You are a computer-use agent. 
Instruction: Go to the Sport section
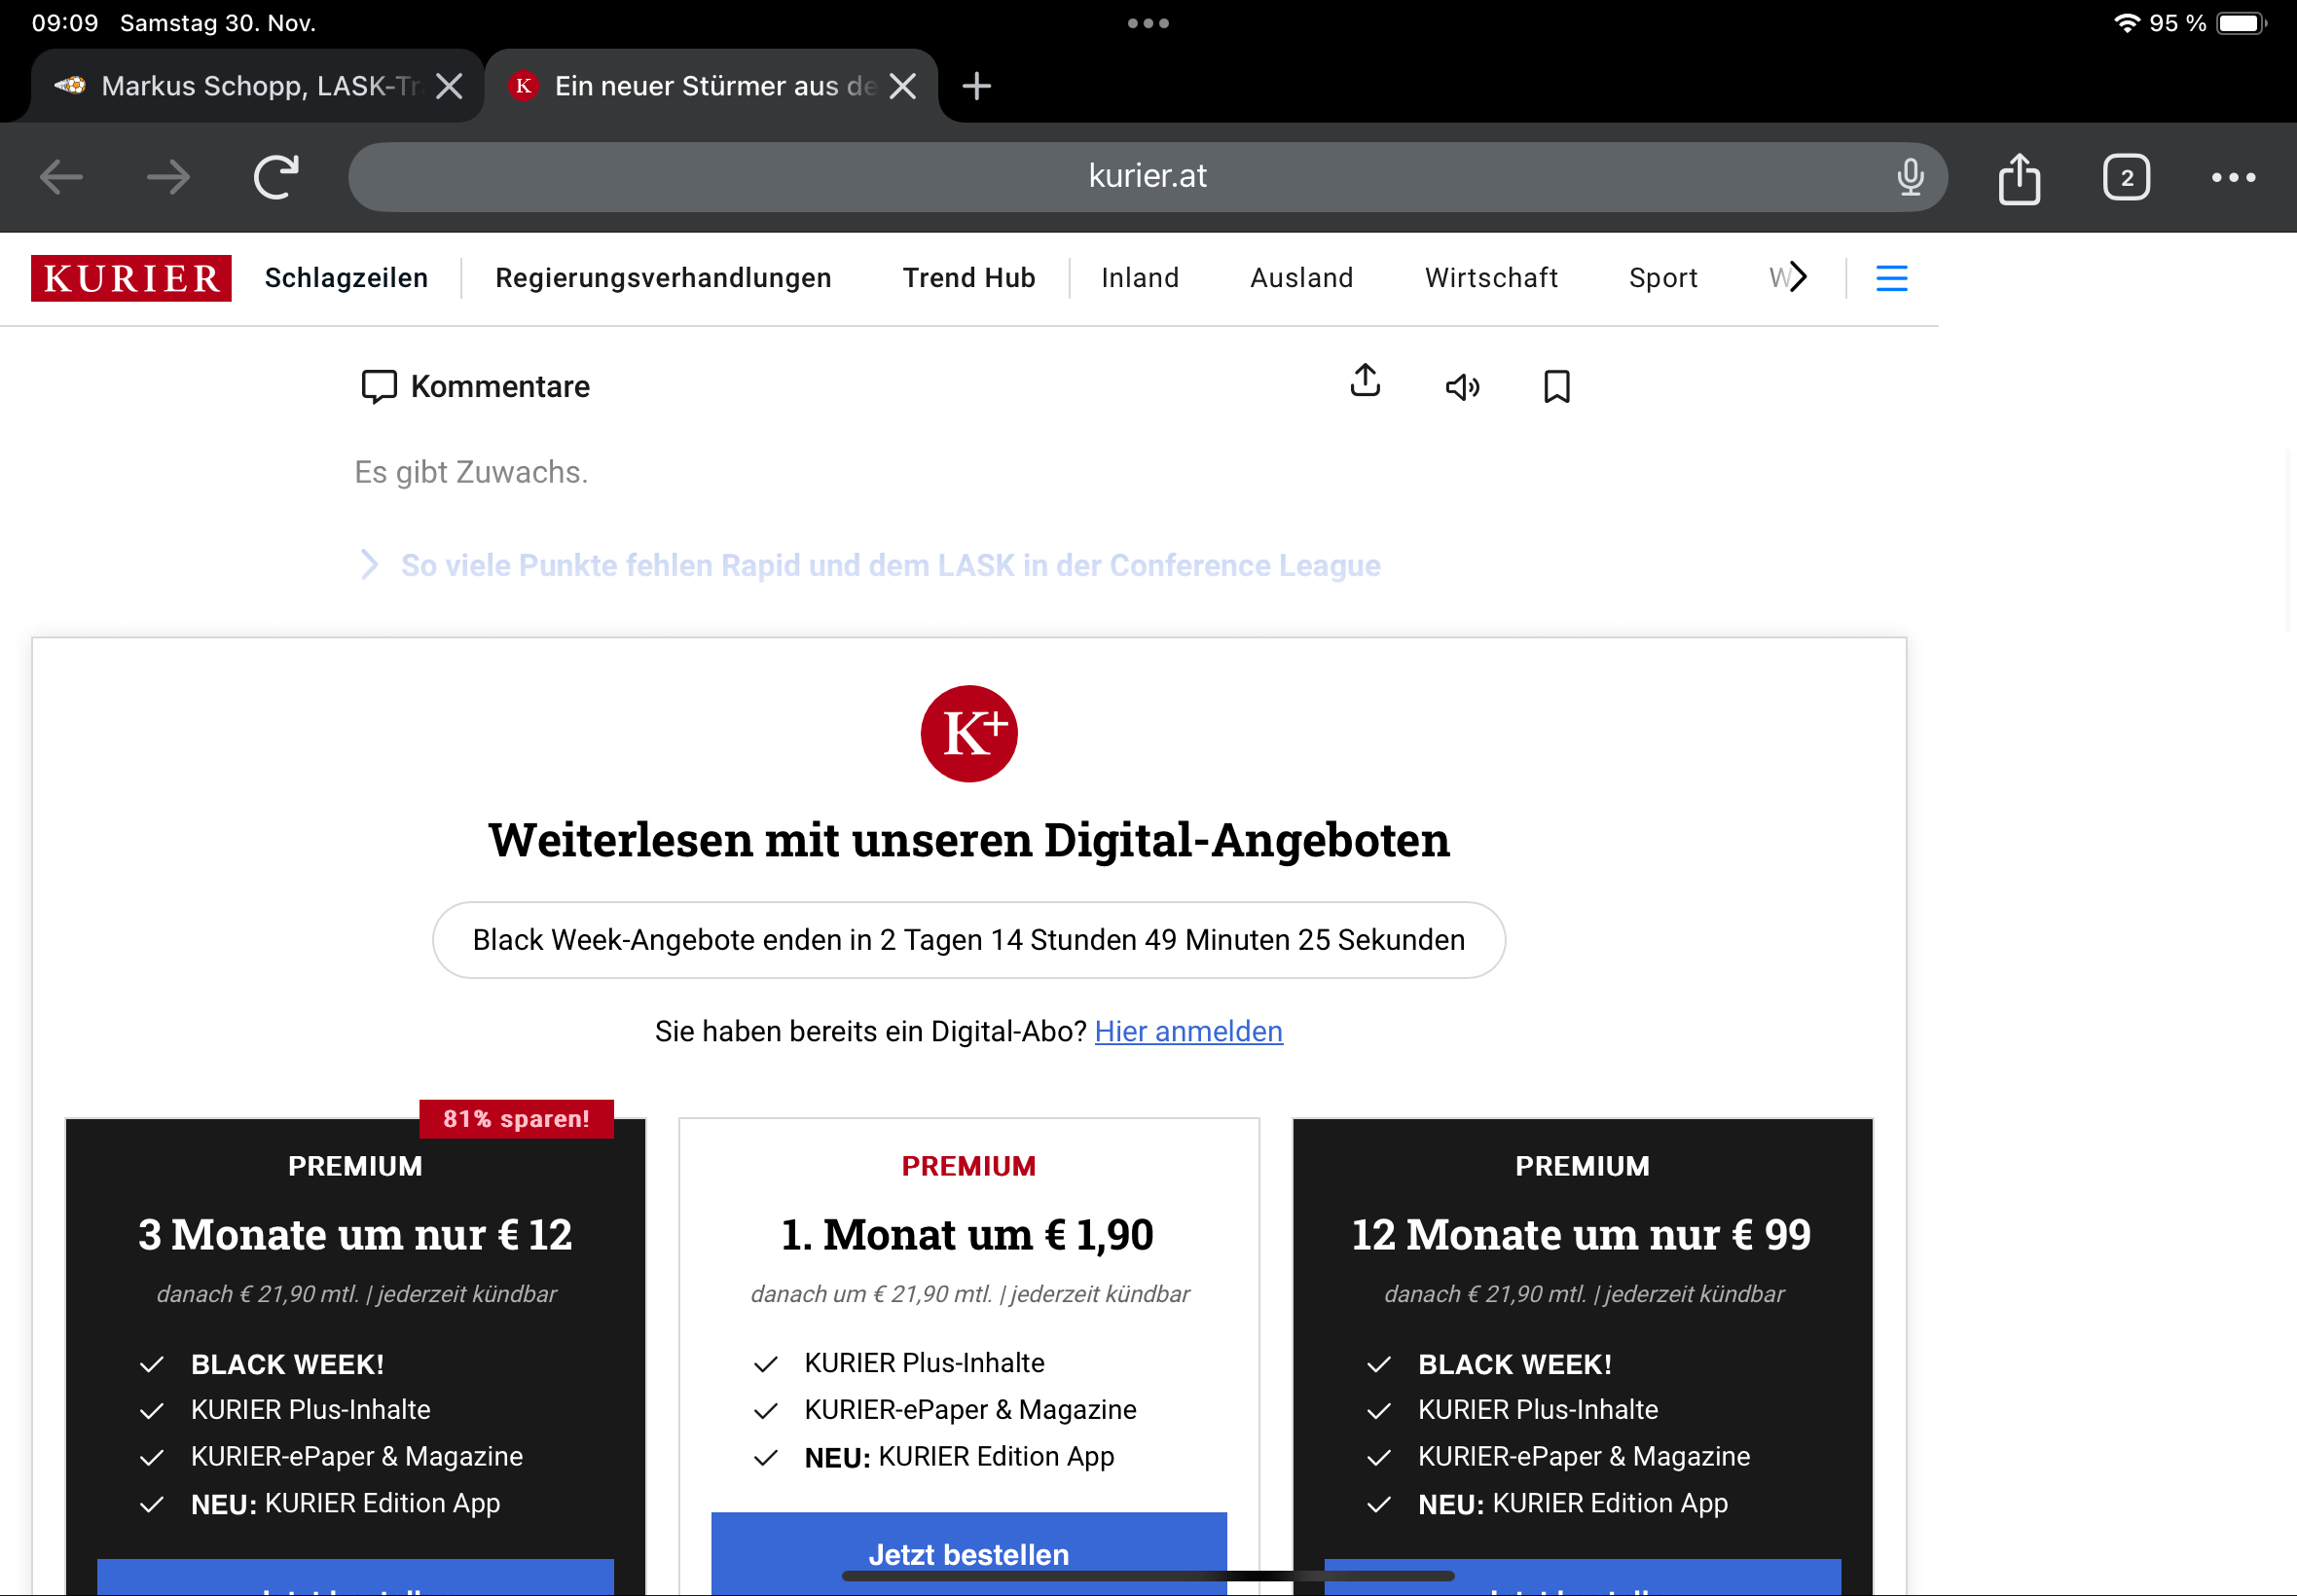tap(1663, 278)
